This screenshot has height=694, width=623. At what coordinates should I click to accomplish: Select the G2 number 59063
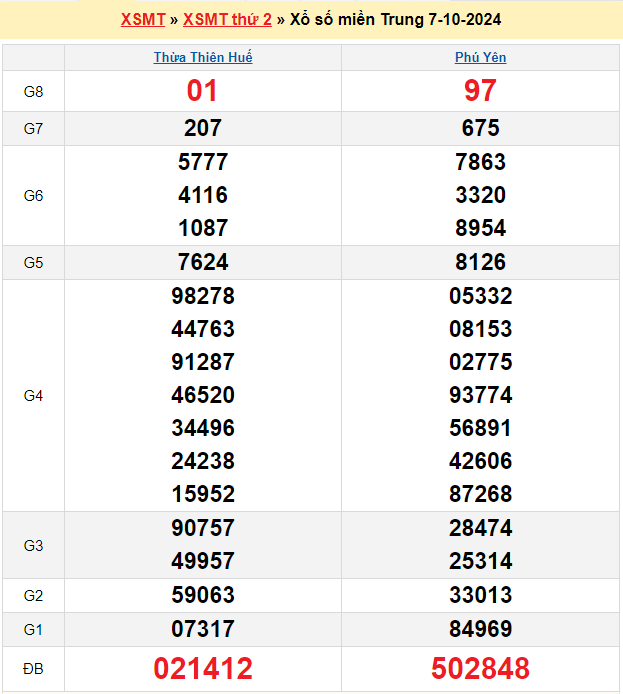[202, 595]
